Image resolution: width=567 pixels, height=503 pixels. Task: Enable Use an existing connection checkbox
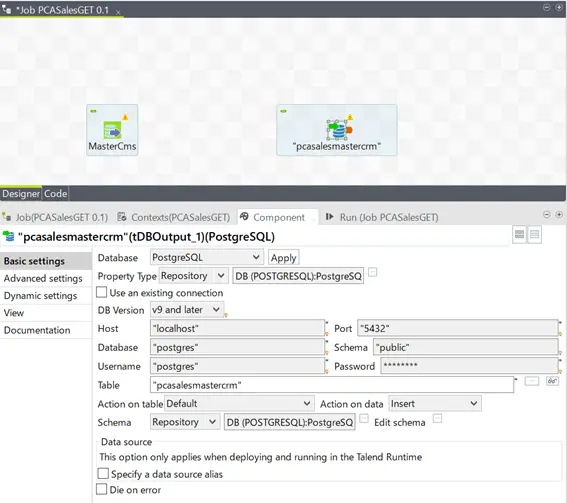(x=102, y=292)
